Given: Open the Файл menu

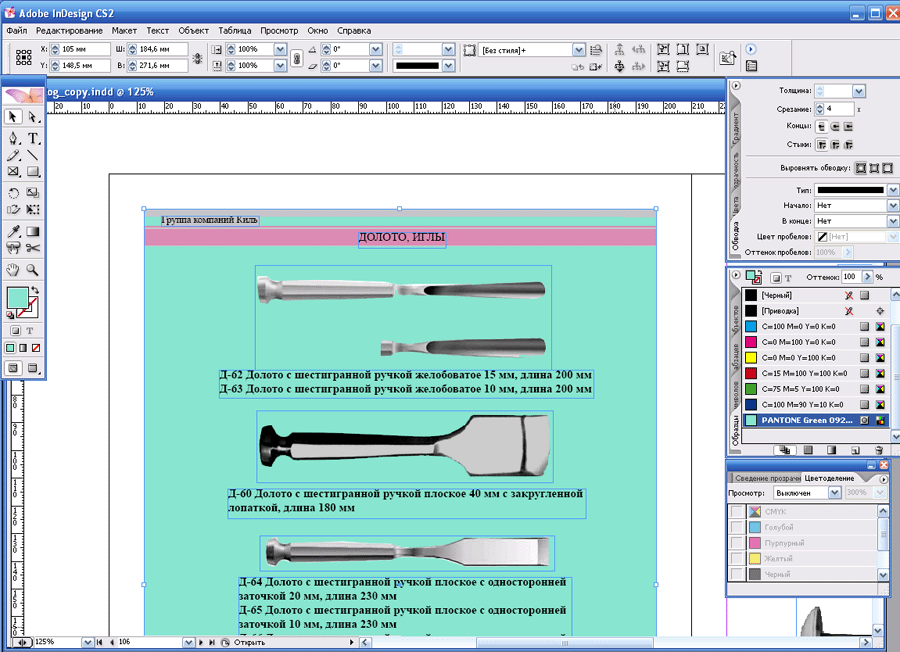Looking at the screenshot, I should [17, 30].
